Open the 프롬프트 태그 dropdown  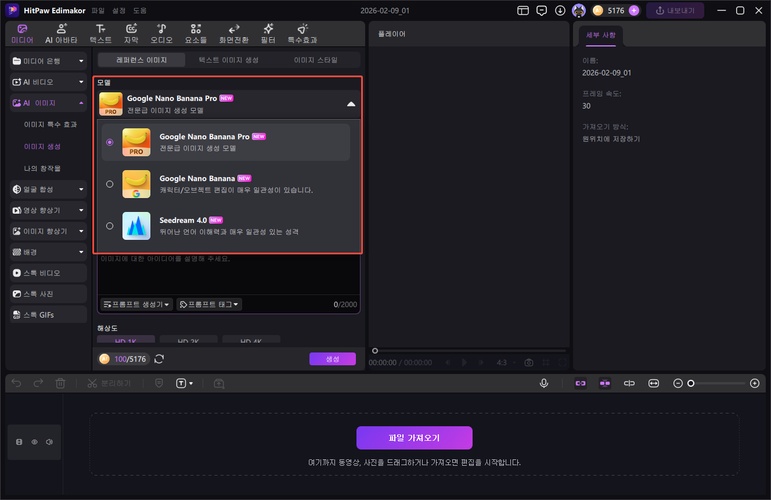pos(209,304)
